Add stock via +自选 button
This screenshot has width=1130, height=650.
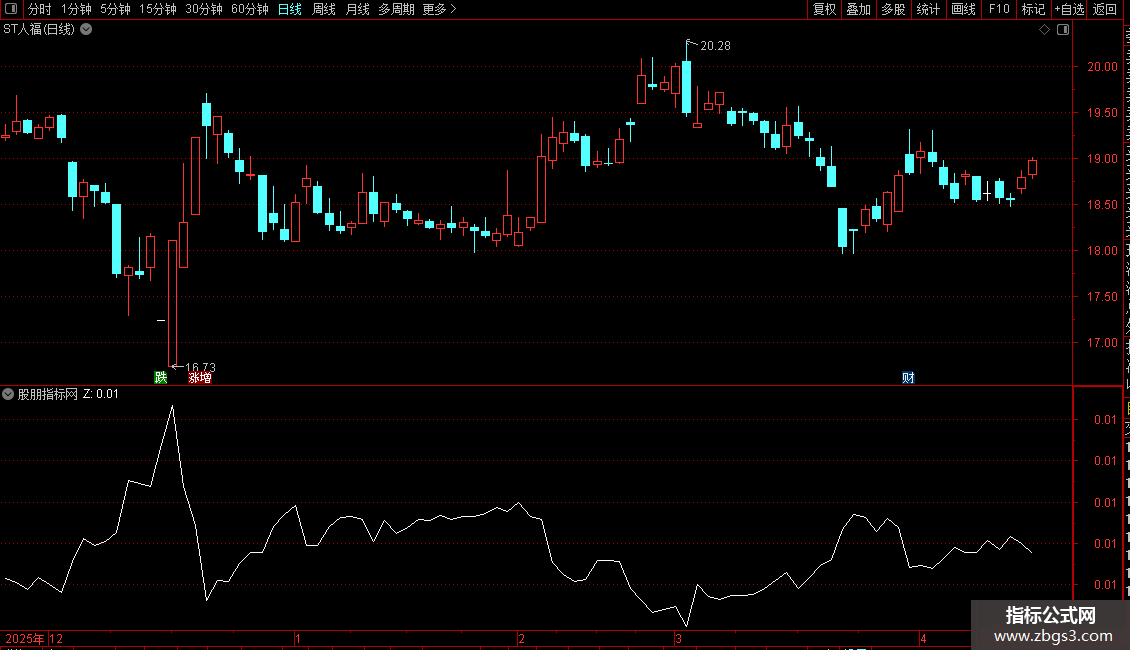1069,9
